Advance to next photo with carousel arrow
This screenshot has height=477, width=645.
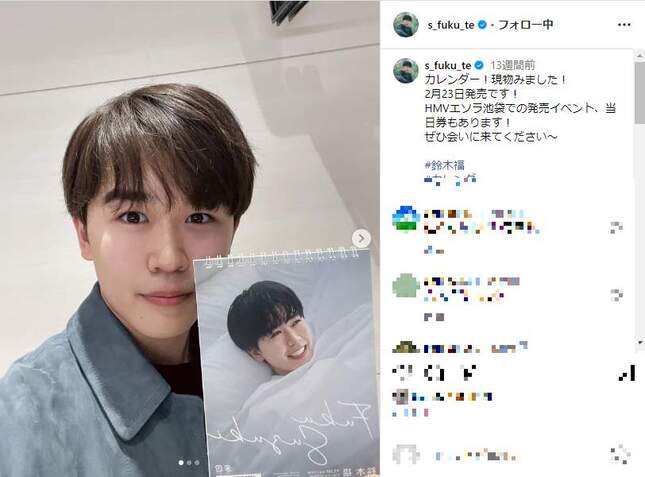tap(361, 238)
